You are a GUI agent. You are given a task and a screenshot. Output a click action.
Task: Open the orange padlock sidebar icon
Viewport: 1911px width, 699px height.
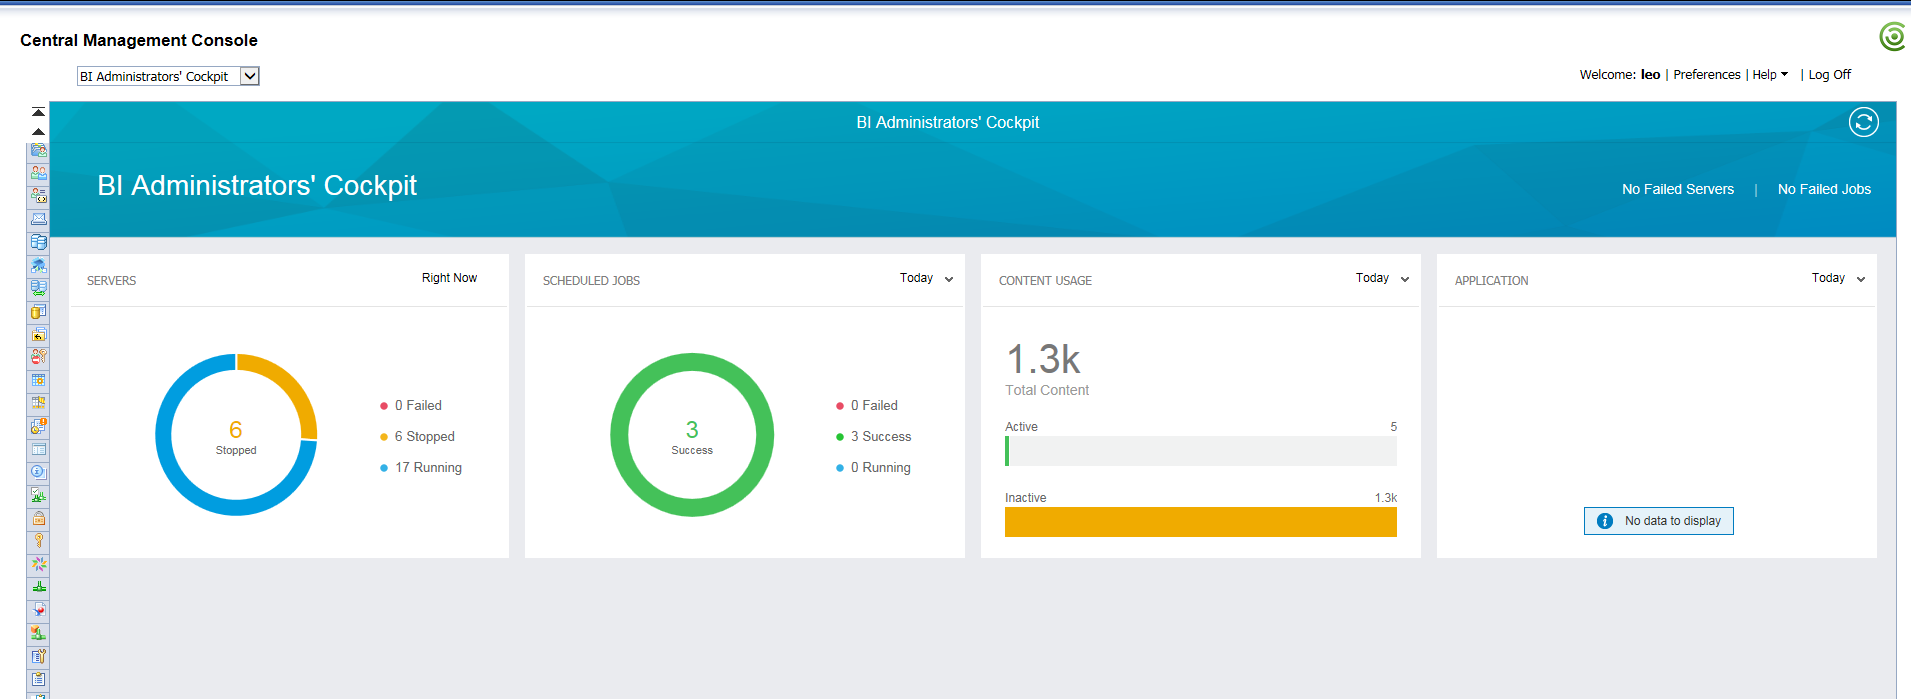[x=38, y=518]
